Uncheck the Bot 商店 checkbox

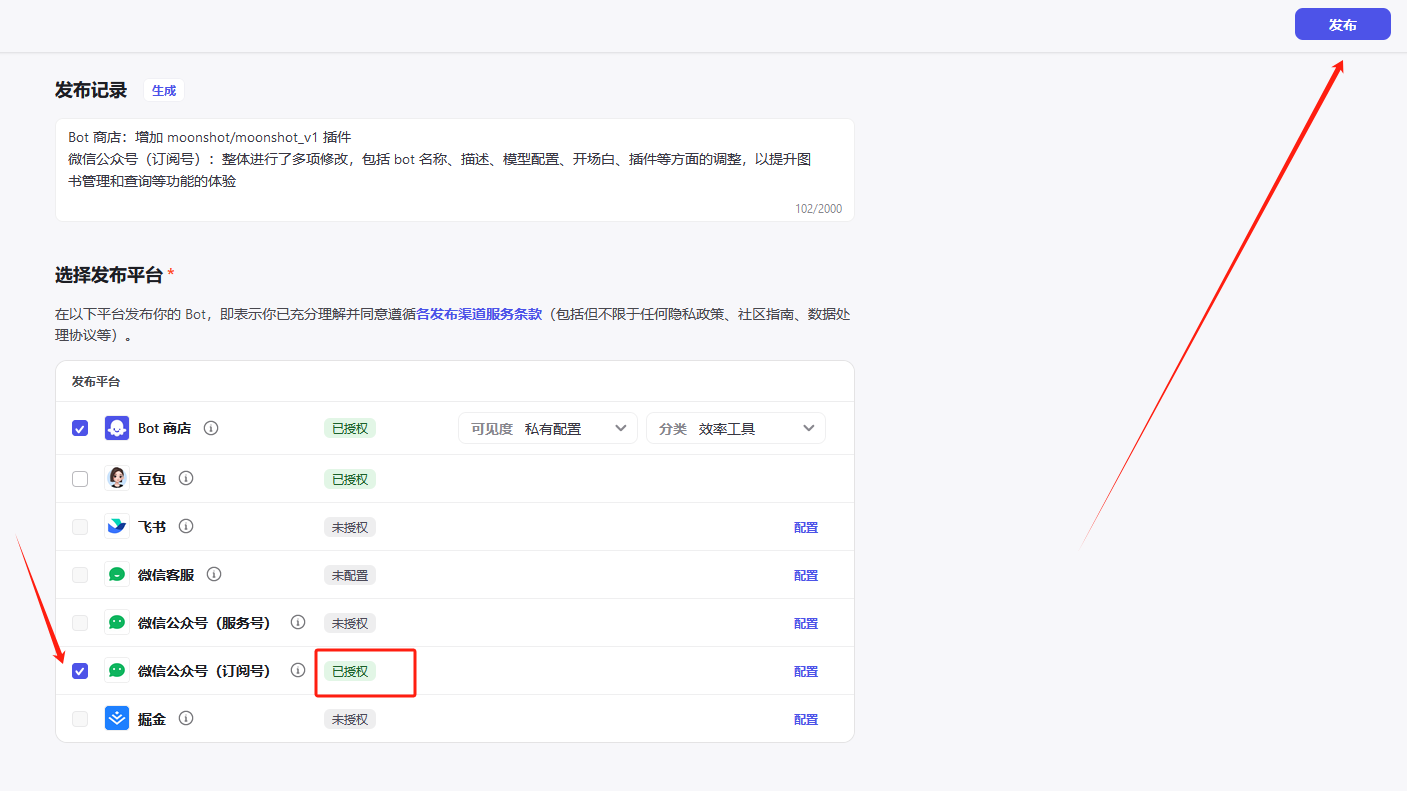(80, 428)
